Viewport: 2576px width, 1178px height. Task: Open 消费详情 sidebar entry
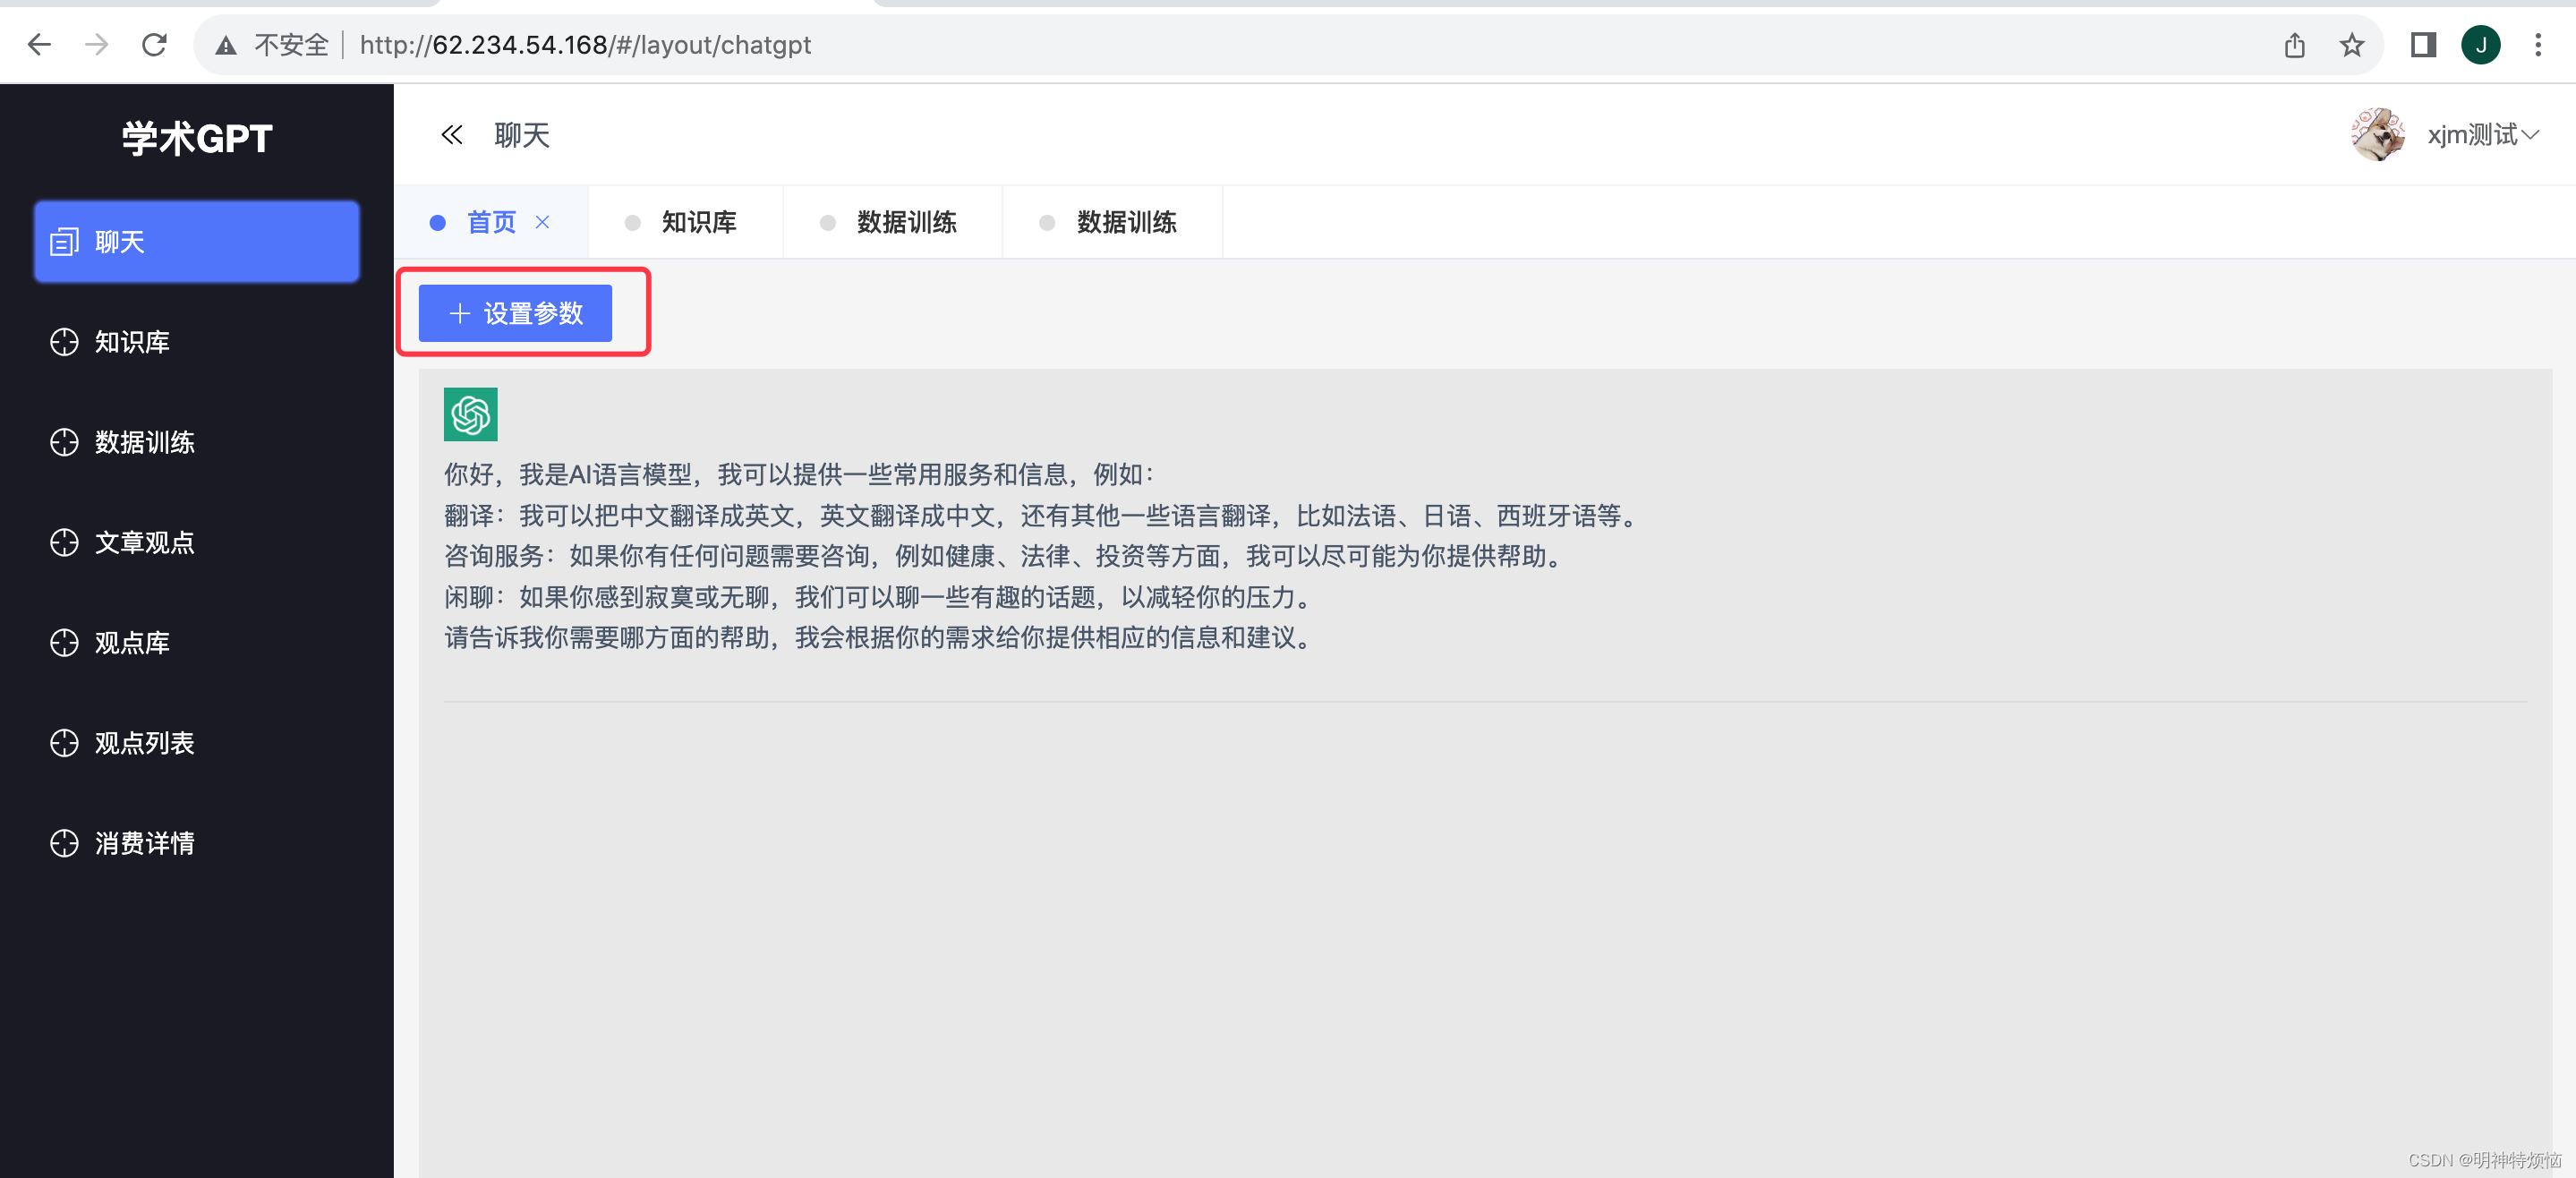(144, 843)
